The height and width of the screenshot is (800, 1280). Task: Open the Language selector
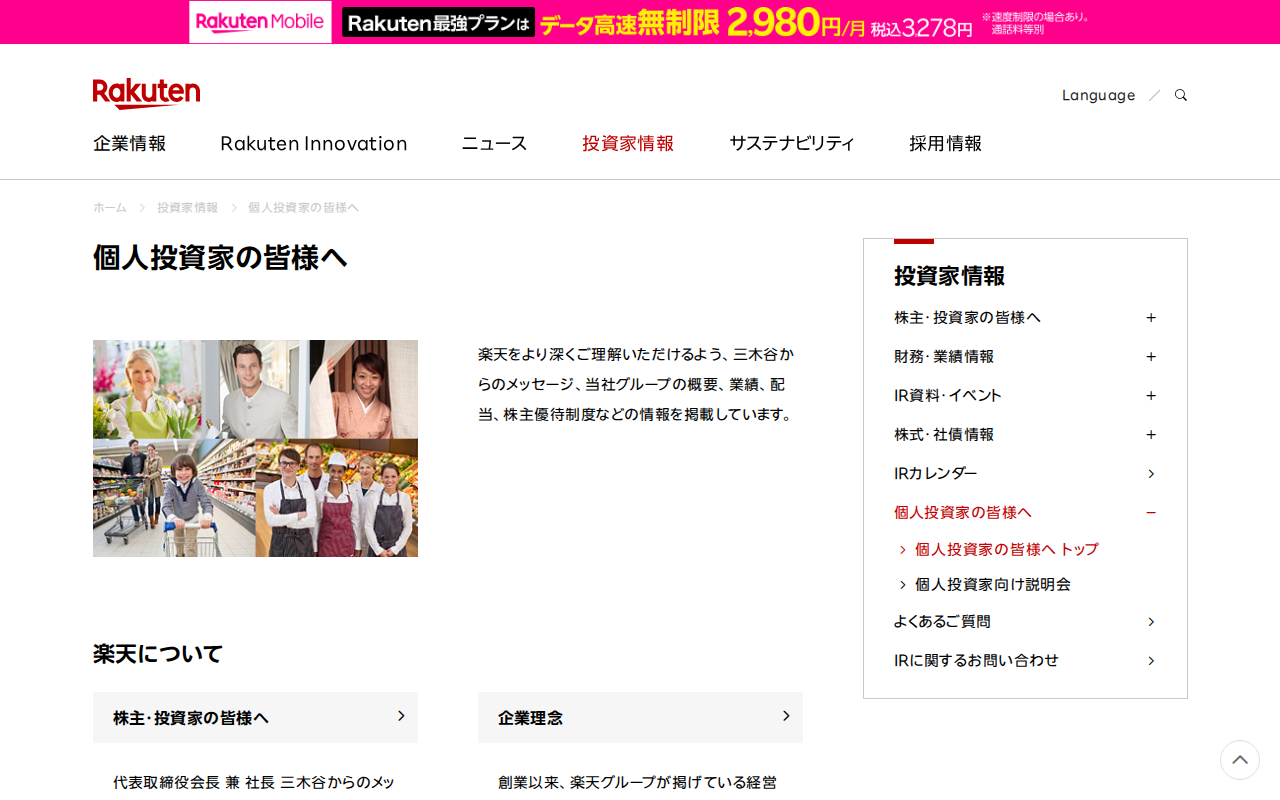tap(1098, 95)
